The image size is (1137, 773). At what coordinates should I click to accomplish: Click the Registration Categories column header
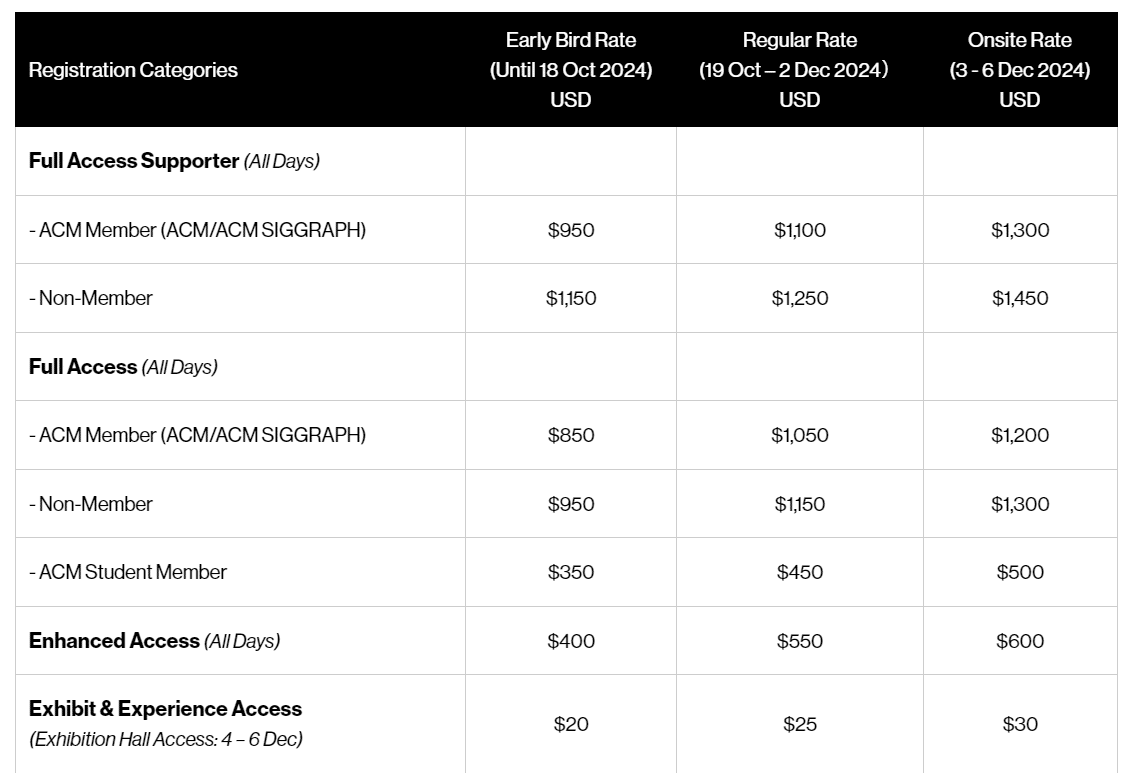click(x=133, y=70)
